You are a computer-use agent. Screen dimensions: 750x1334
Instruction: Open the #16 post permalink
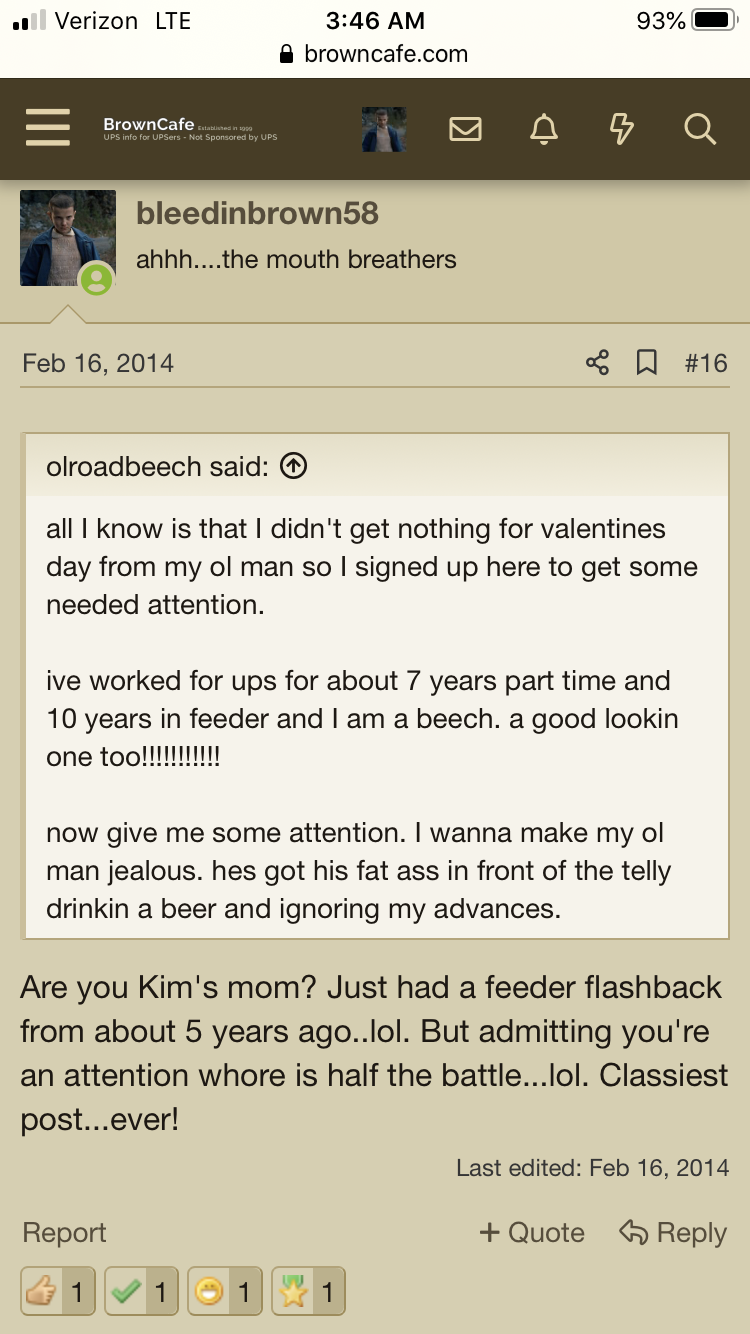706,362
